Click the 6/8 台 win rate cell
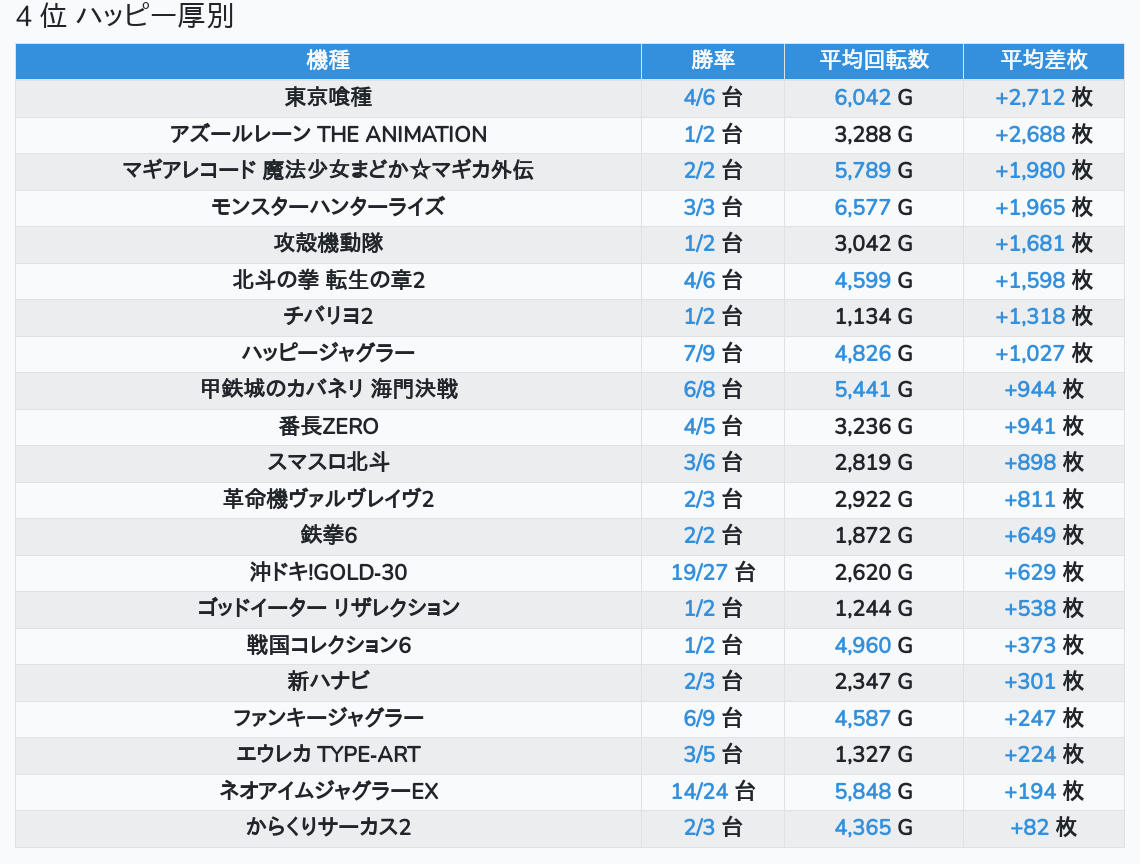Viewport: 1140px width, 864px height. (712, 389)
